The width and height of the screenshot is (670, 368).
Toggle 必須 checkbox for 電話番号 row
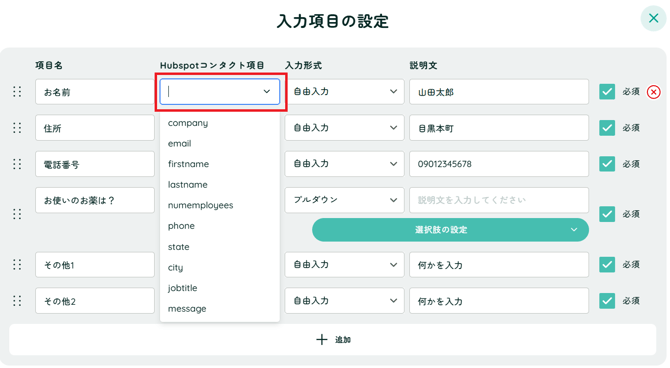pos(607,164)
